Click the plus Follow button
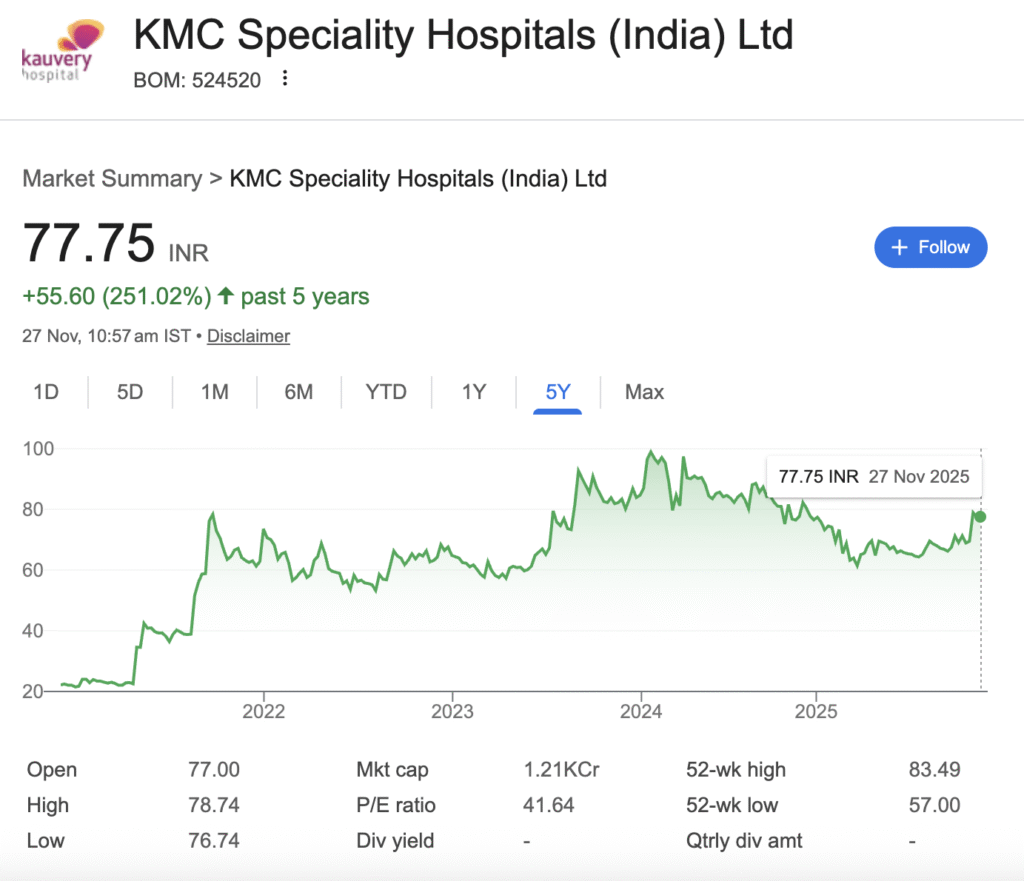The width and height of the screenshot is (1024, 881). [x=930, y=247]
